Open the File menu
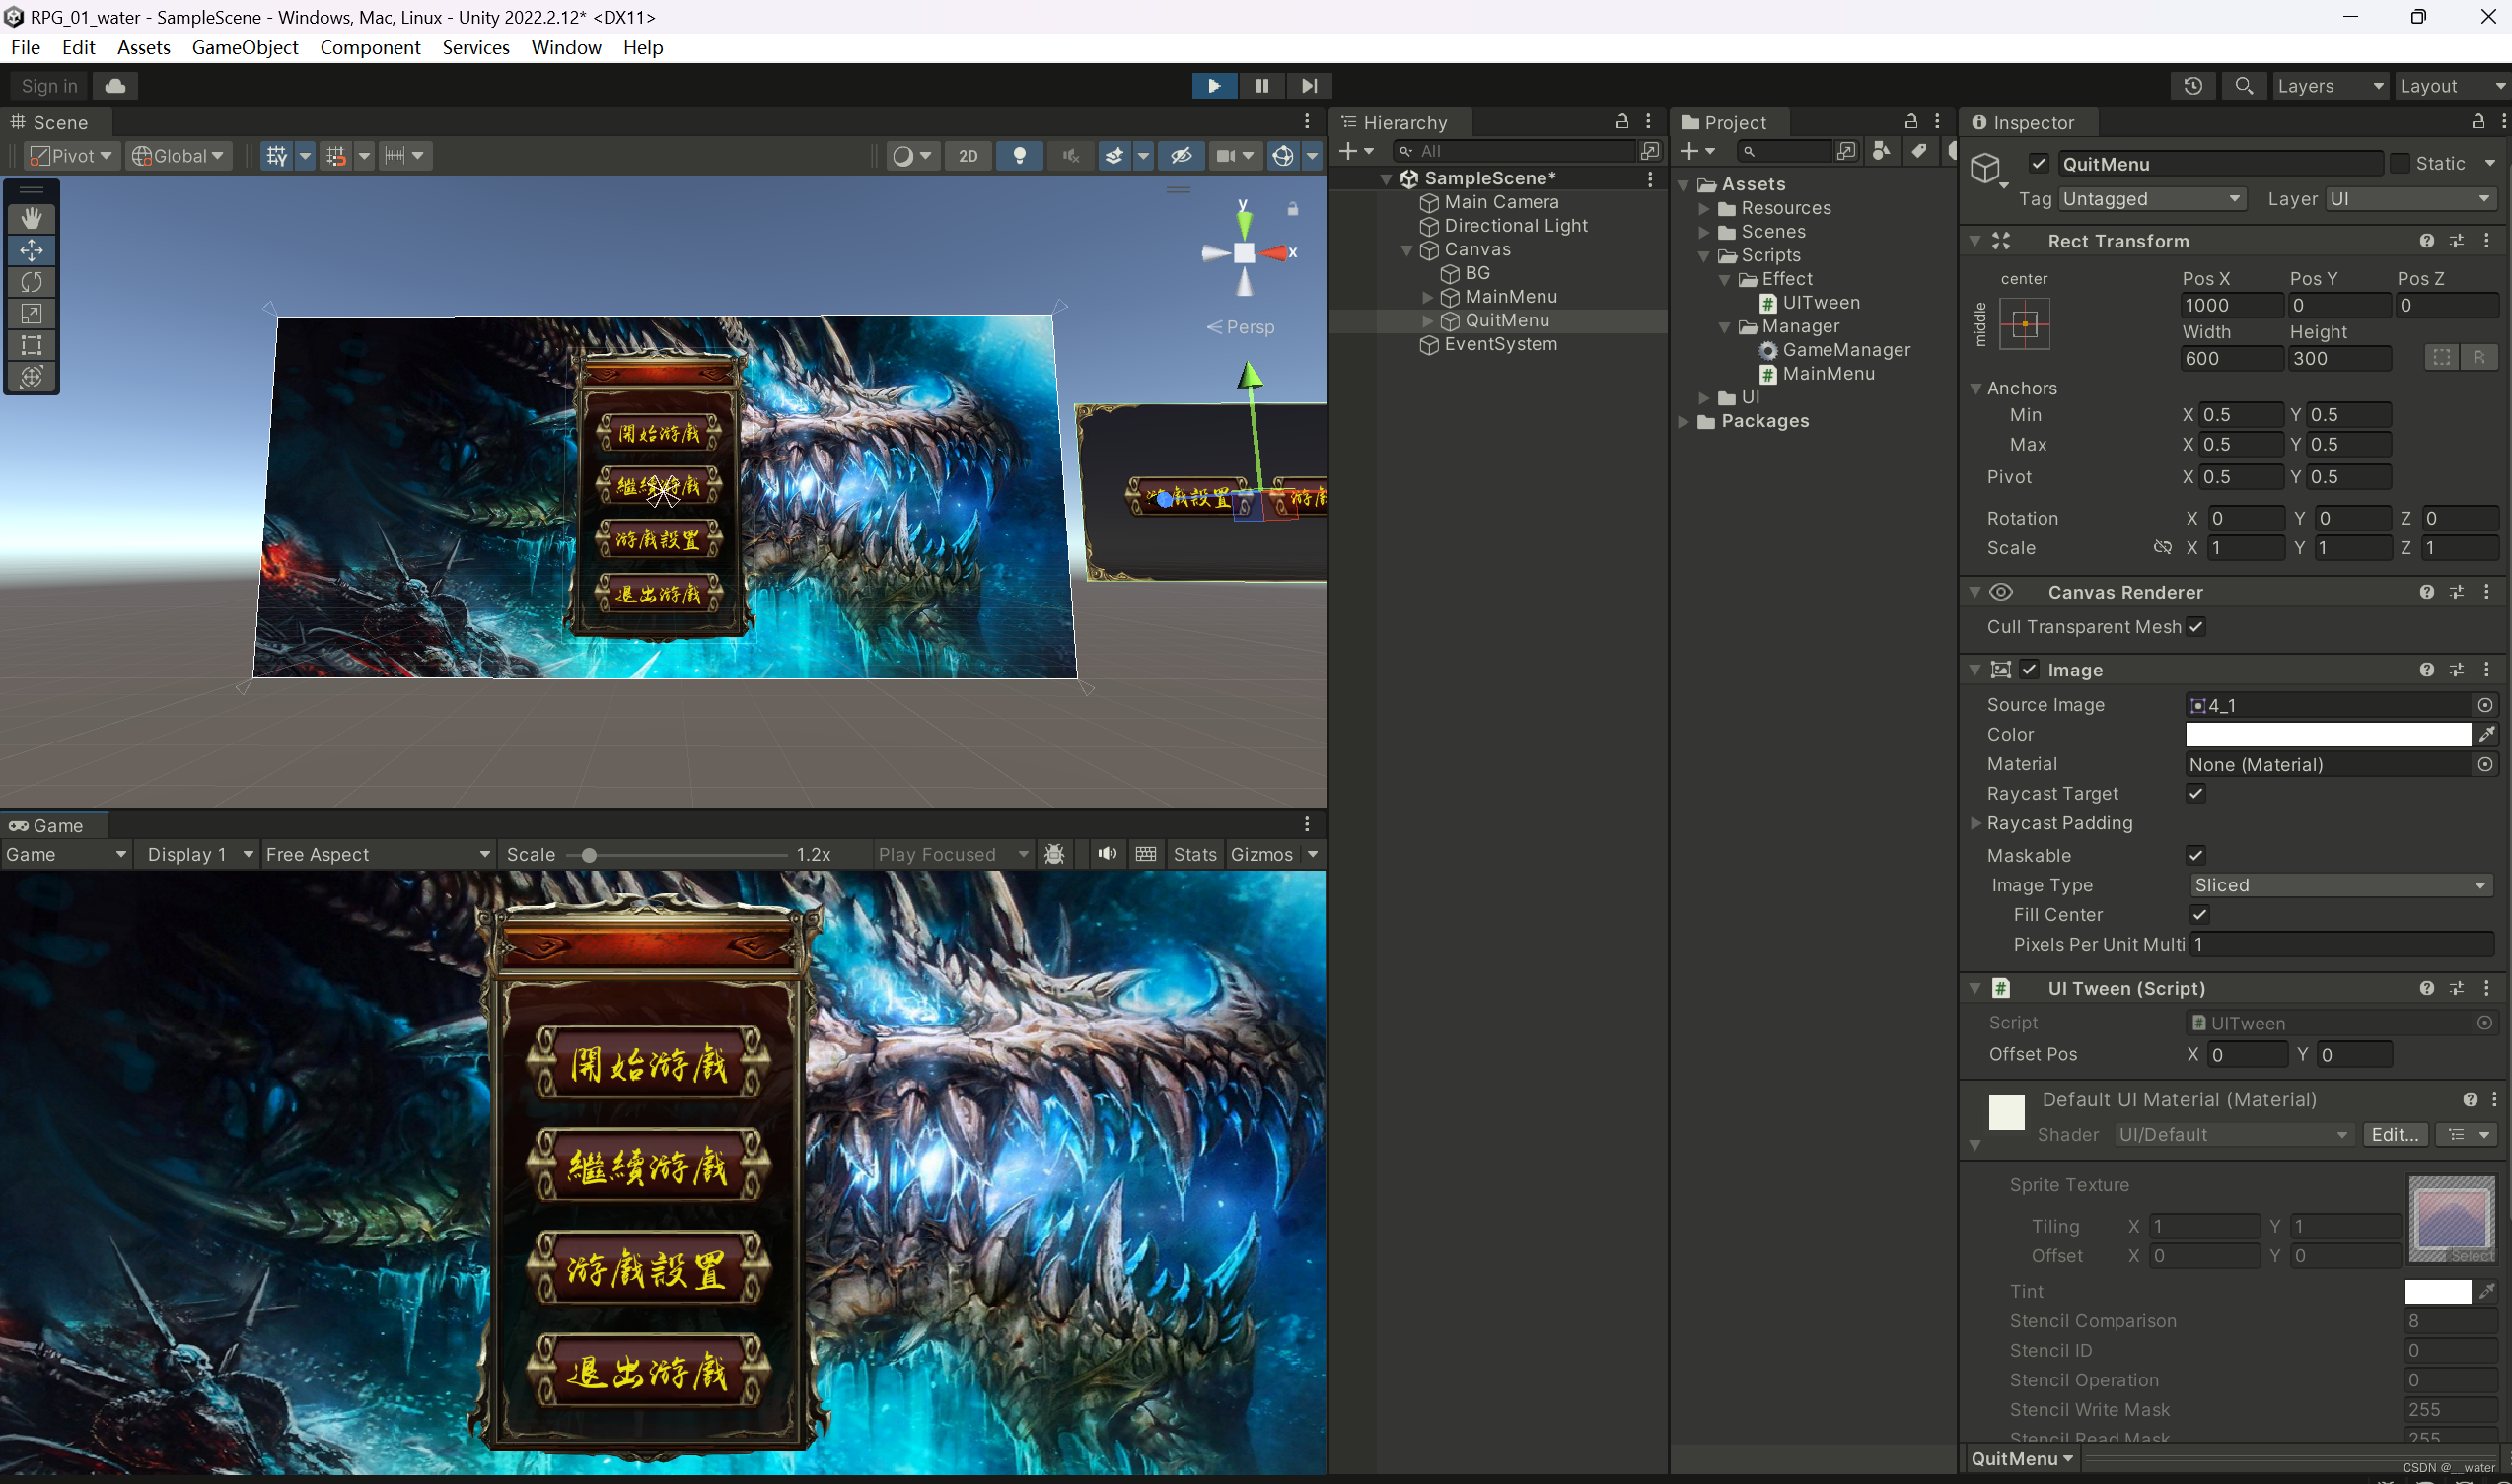 click(25, 47)
